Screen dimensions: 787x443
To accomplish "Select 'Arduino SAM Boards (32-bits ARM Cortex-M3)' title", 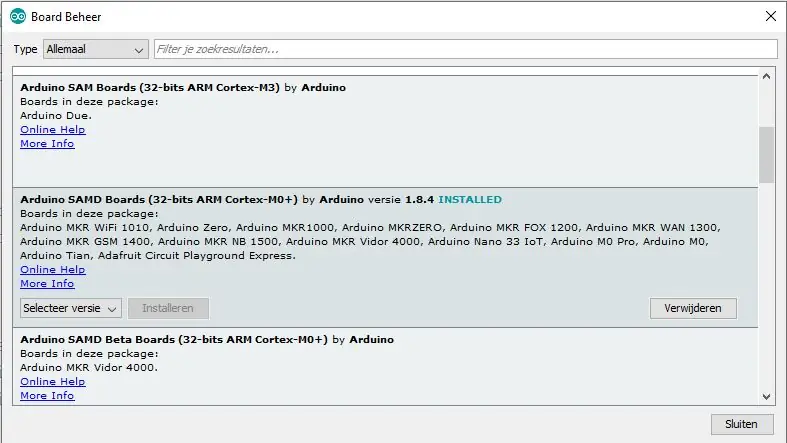I will coord(150,87).
